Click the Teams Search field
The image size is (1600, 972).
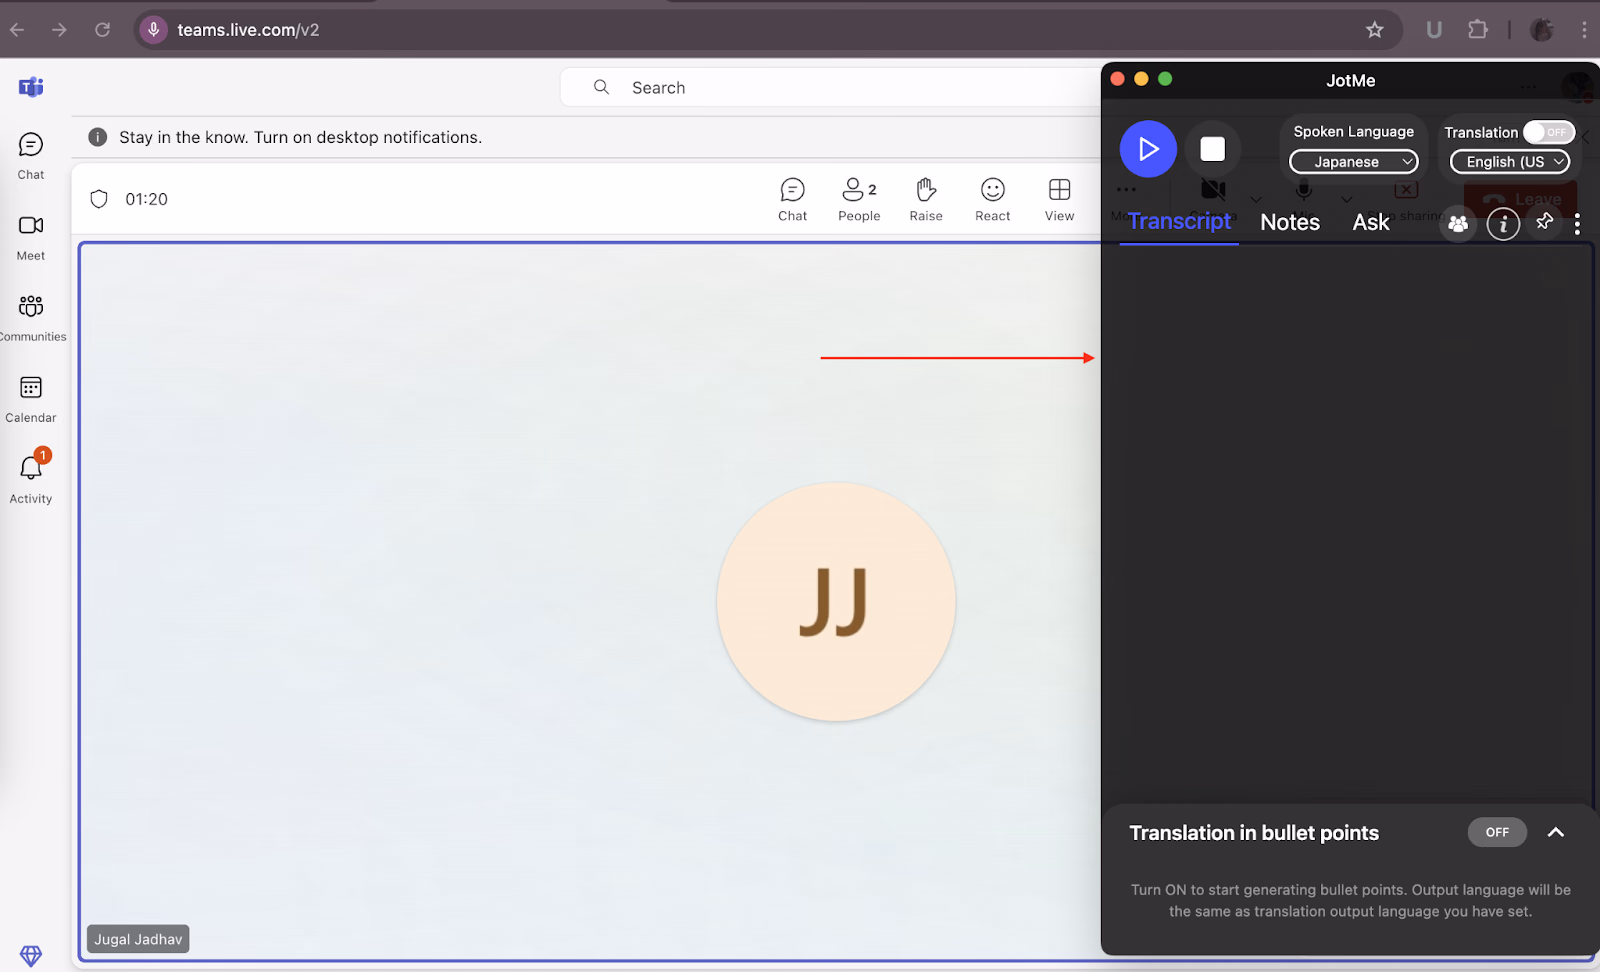point(830,87)
